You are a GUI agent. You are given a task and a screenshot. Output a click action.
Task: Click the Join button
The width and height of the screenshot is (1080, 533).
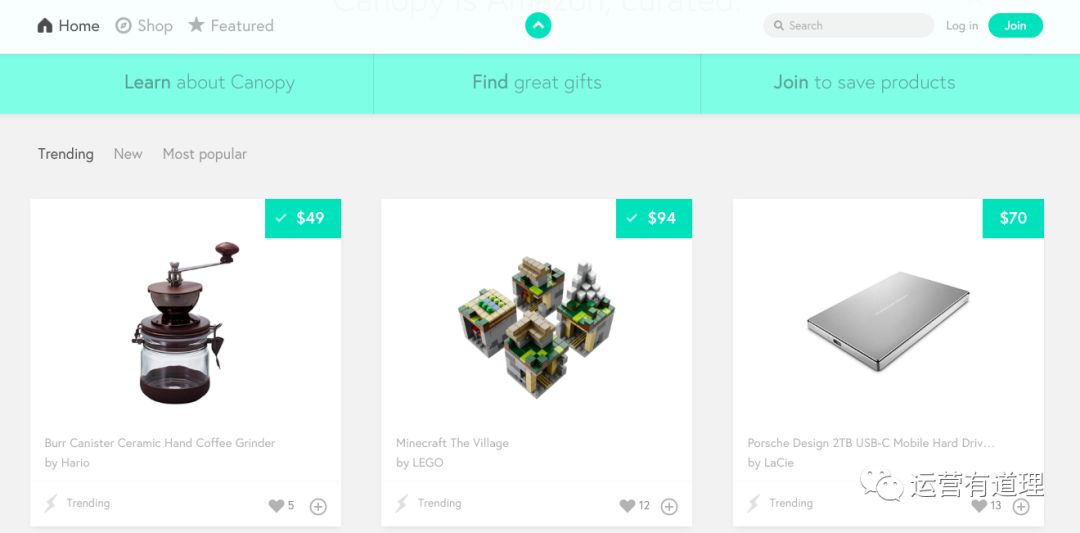coord(1015,25)
